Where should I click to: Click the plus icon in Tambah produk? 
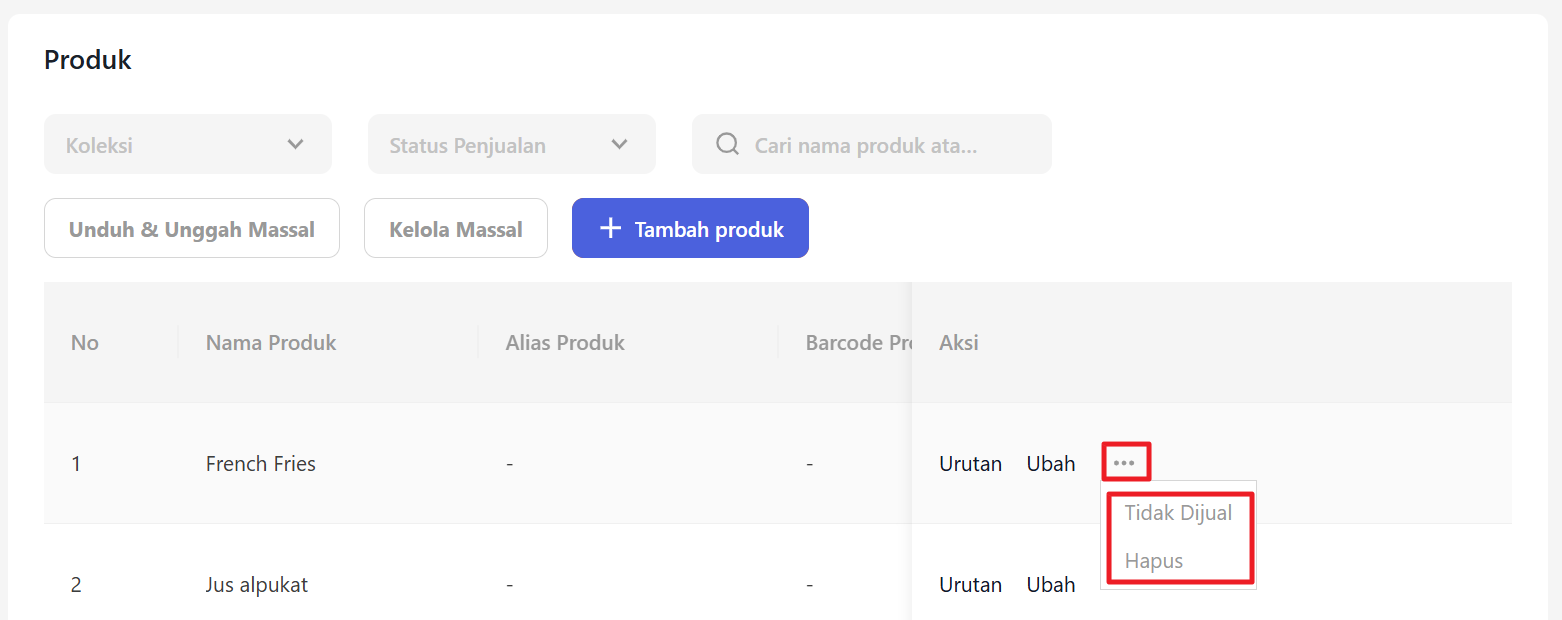pyautogui.click(x=610, y=229)
